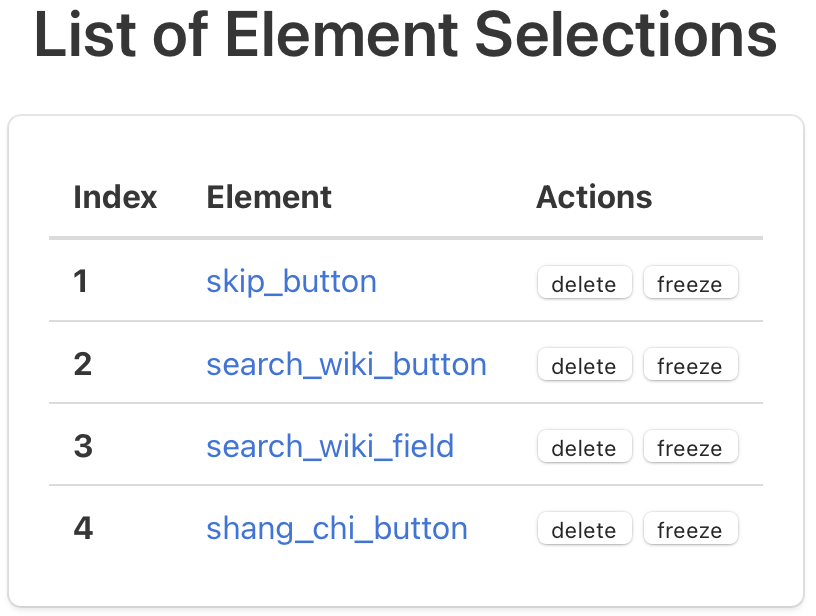Viewport: 816px width, 616px height.
Task: Delete the skip_button selection
Action: pyautogui.click(x=584, y=283)
